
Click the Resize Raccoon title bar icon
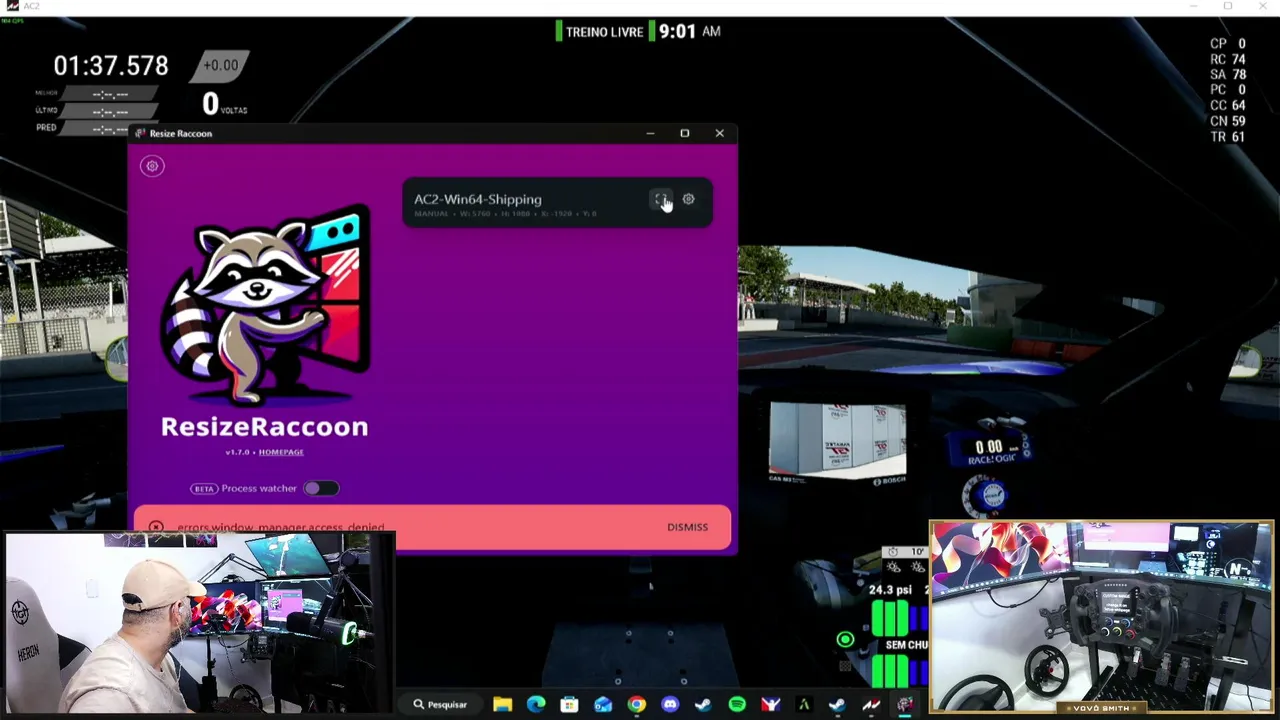(x=140, y=133)
